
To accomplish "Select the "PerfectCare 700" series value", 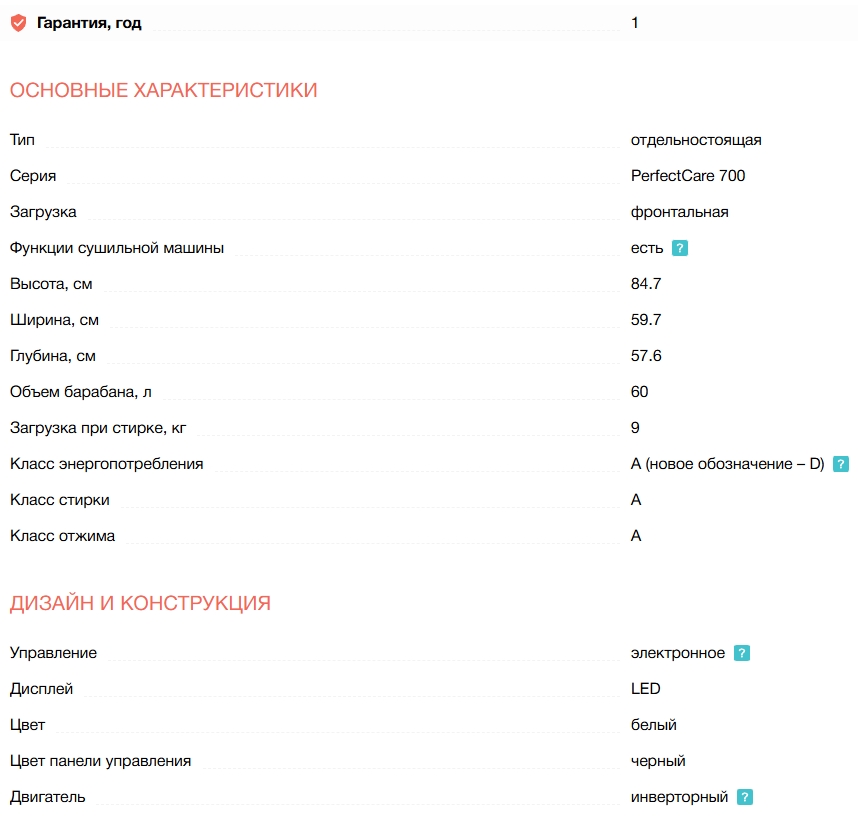I will pyautogui.click(x=688, y=176).
